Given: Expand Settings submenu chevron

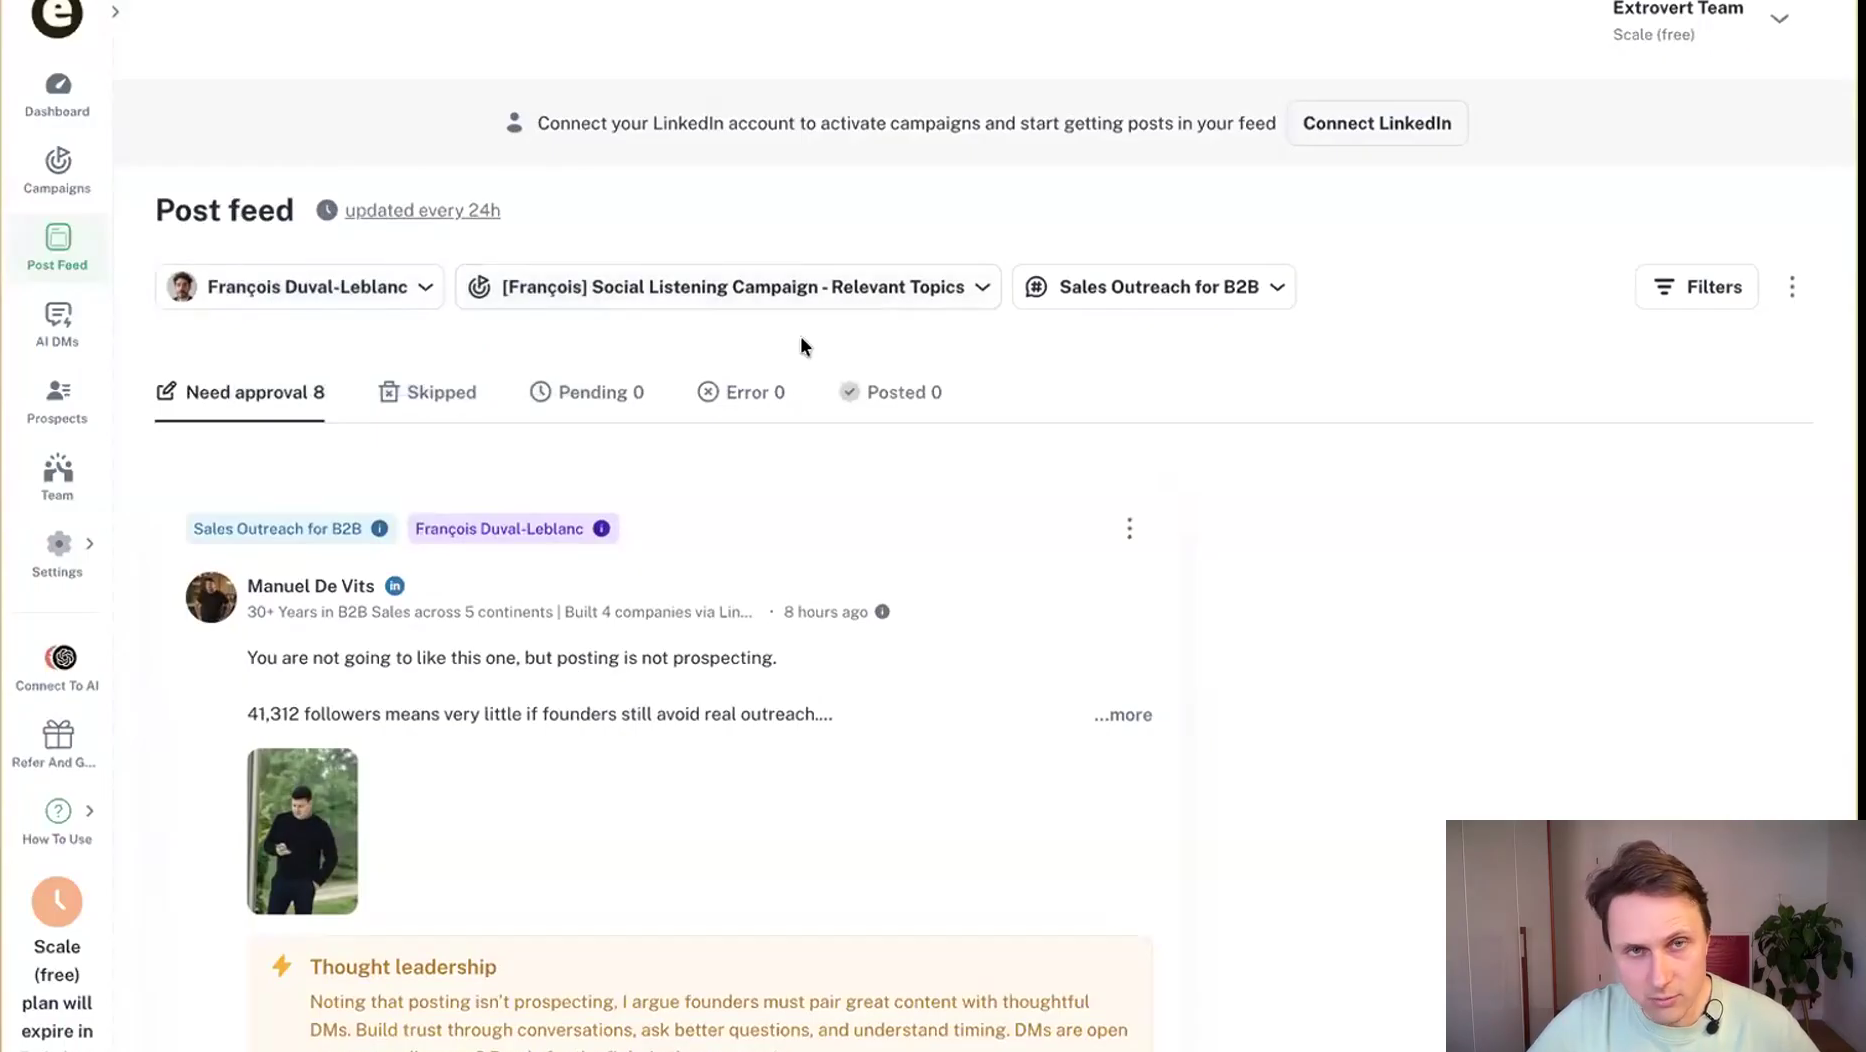Looking at the screenshot, I should point(90,544).
